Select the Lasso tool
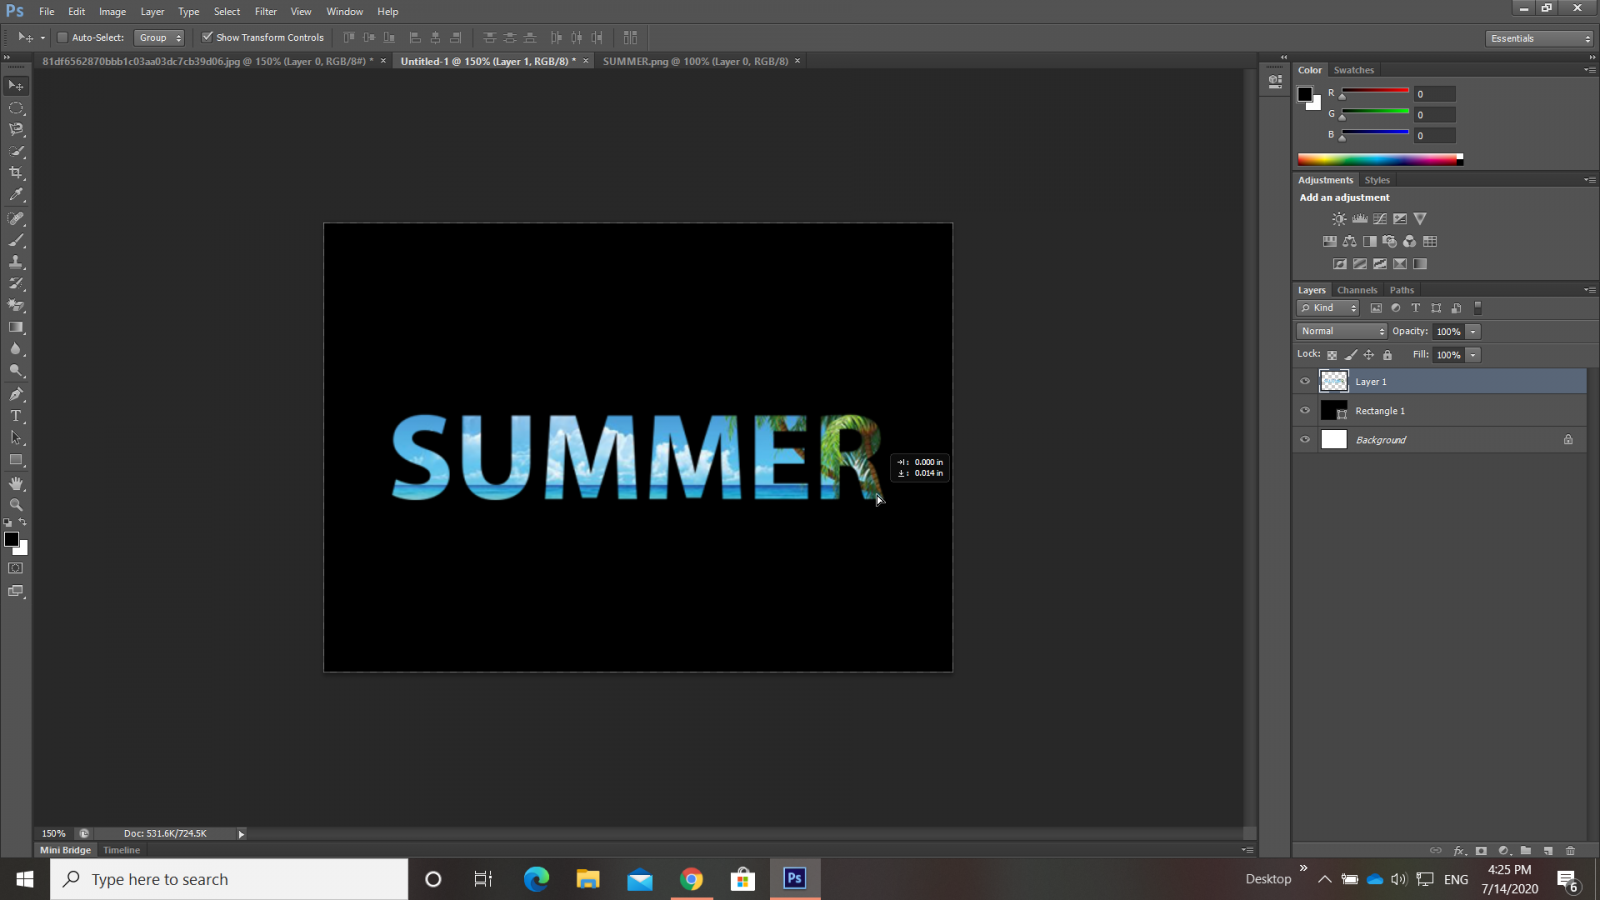 16,129
